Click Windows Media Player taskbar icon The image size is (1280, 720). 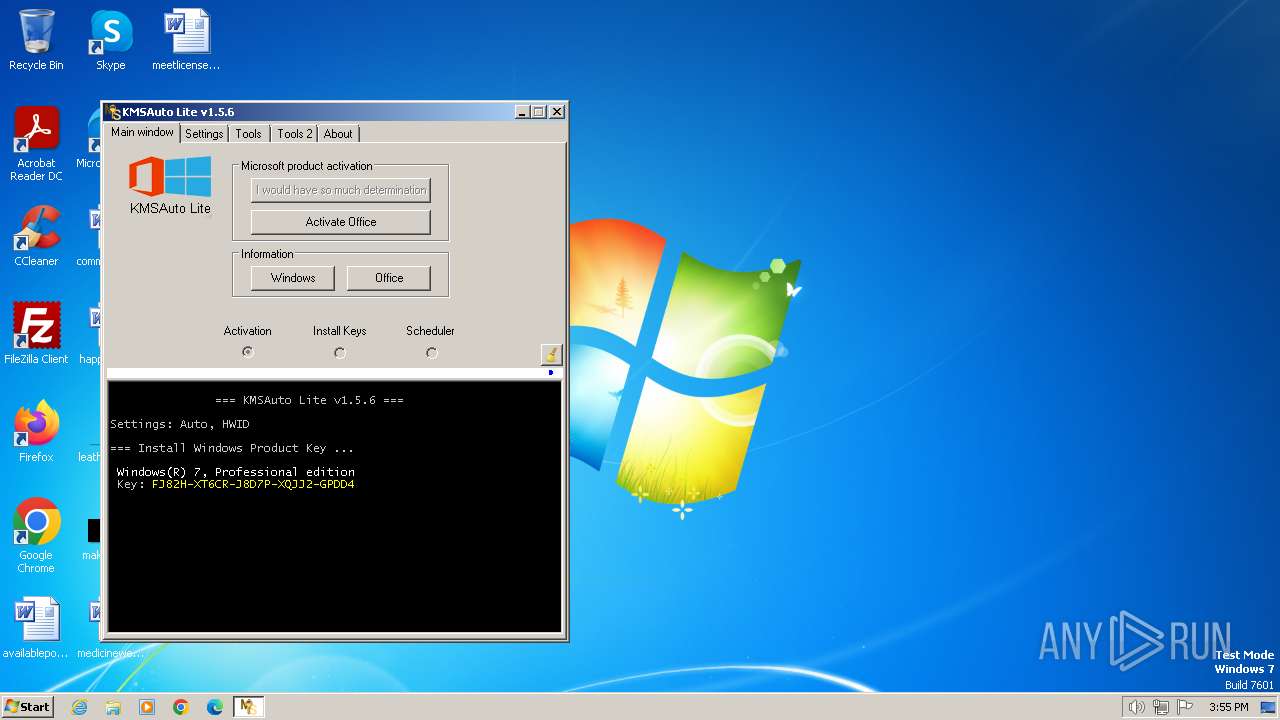point(147,707)
